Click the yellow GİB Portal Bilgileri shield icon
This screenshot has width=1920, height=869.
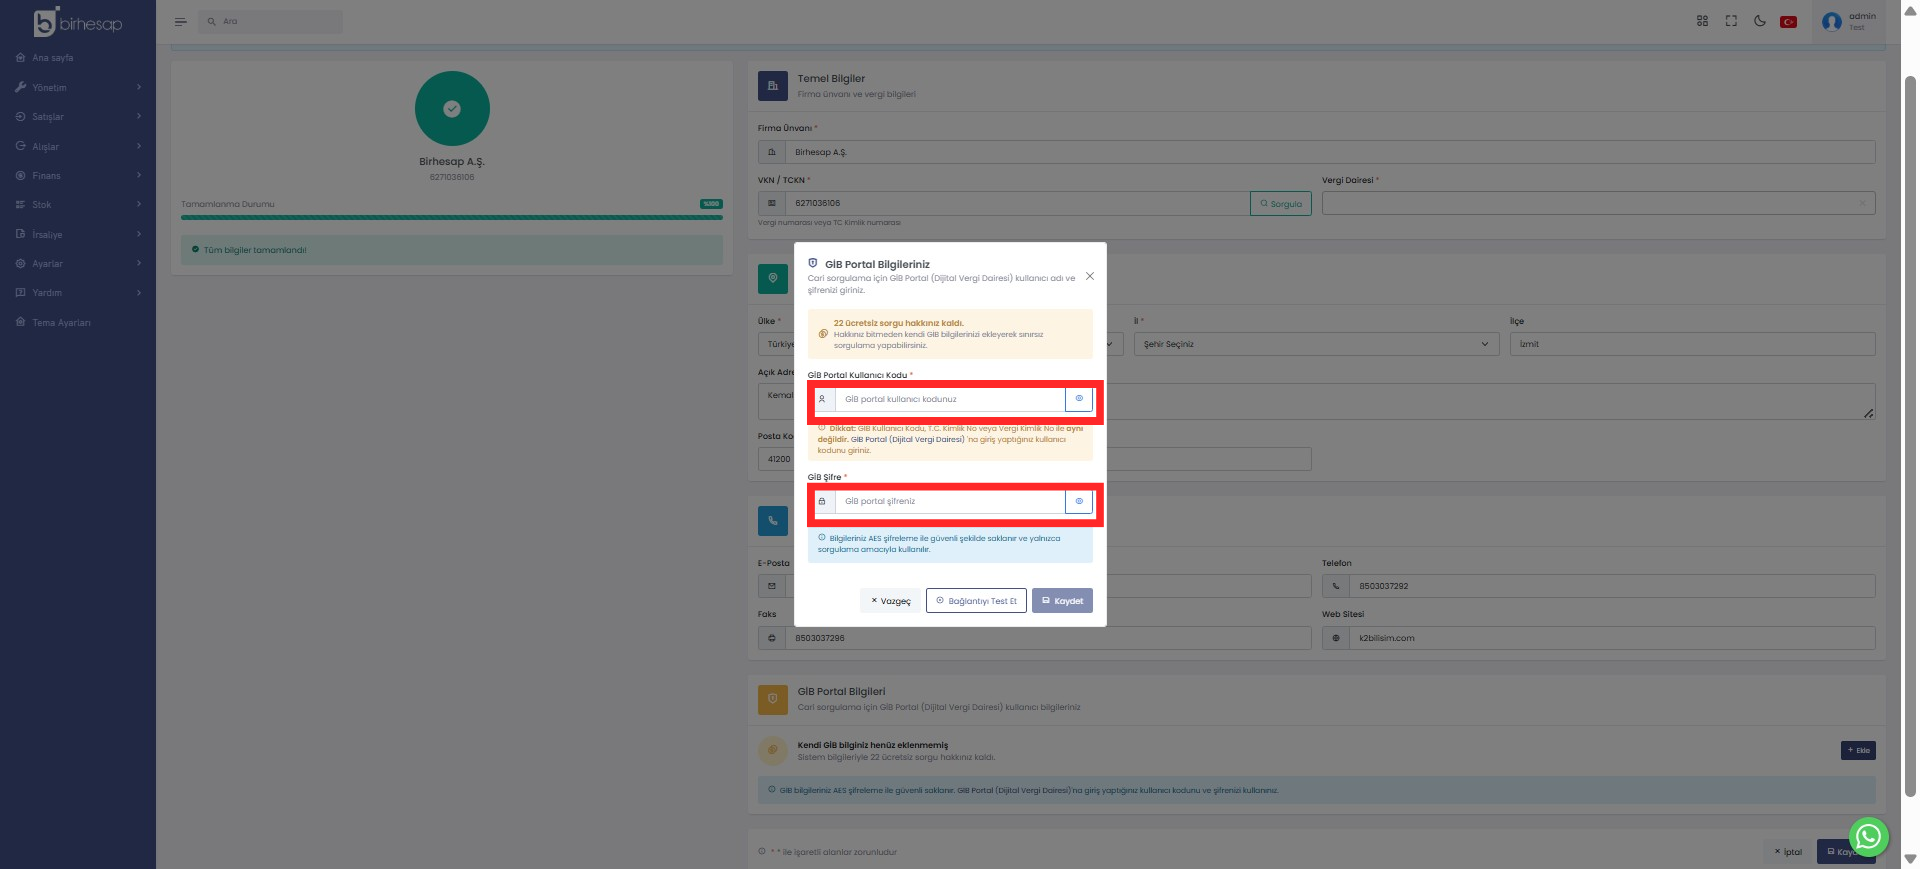773,699
